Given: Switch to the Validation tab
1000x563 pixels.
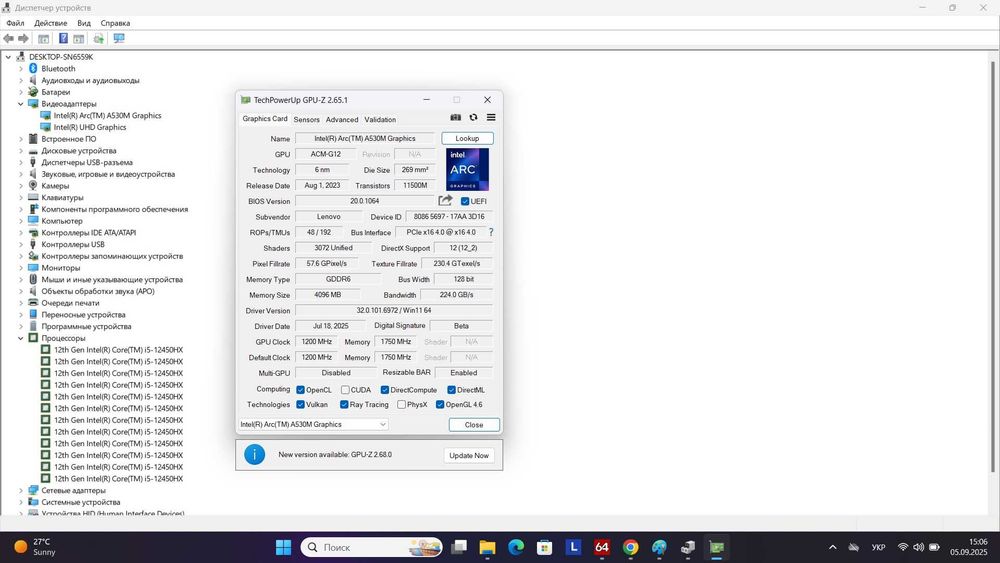Looking at the screenshot, I should (380, 119).
